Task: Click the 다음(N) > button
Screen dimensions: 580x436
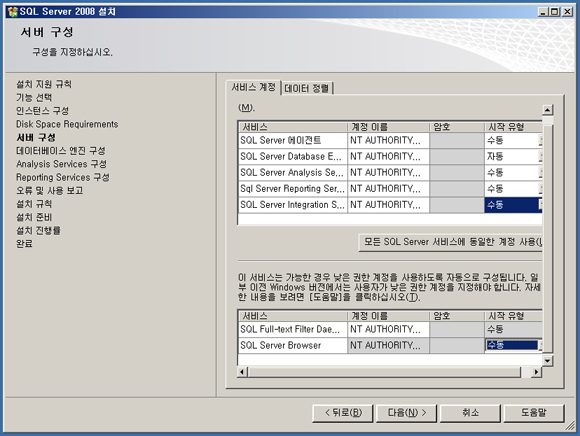Action: (x=407, y=413)
